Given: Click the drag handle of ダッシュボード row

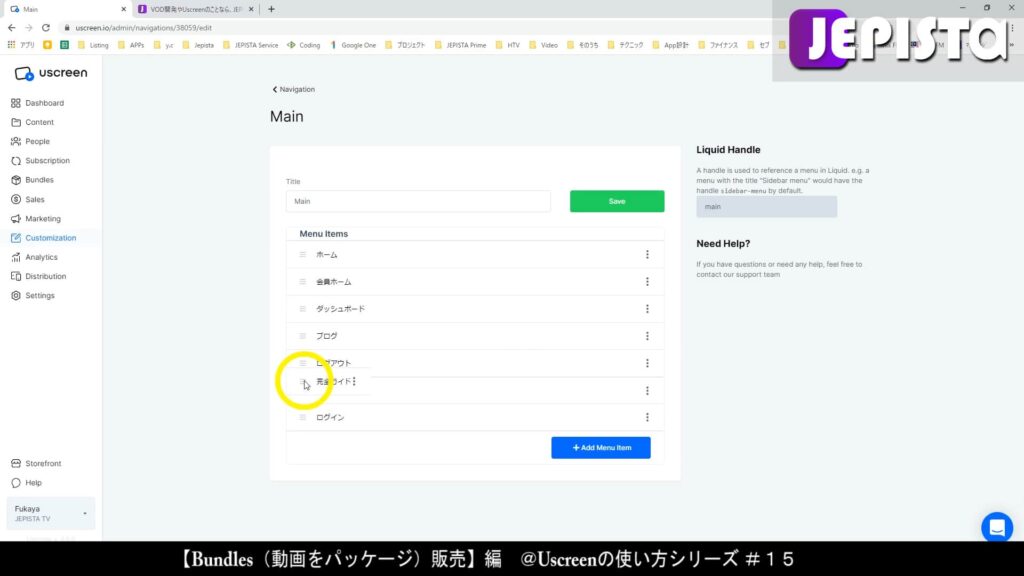Looking at the screenshot, I should (x=302, y=309).
